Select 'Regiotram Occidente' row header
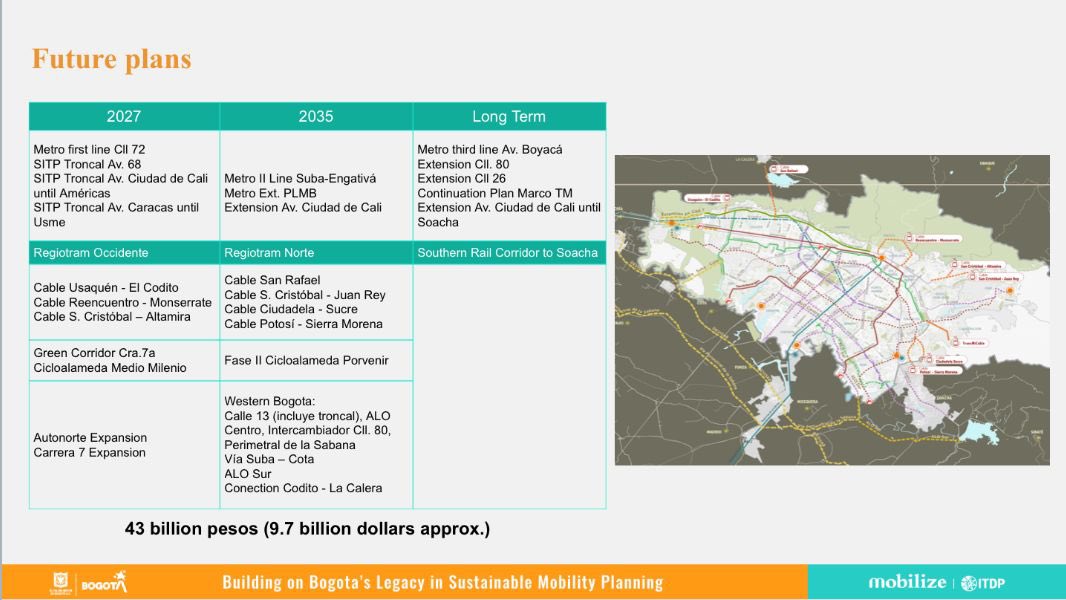 [124, 253]
